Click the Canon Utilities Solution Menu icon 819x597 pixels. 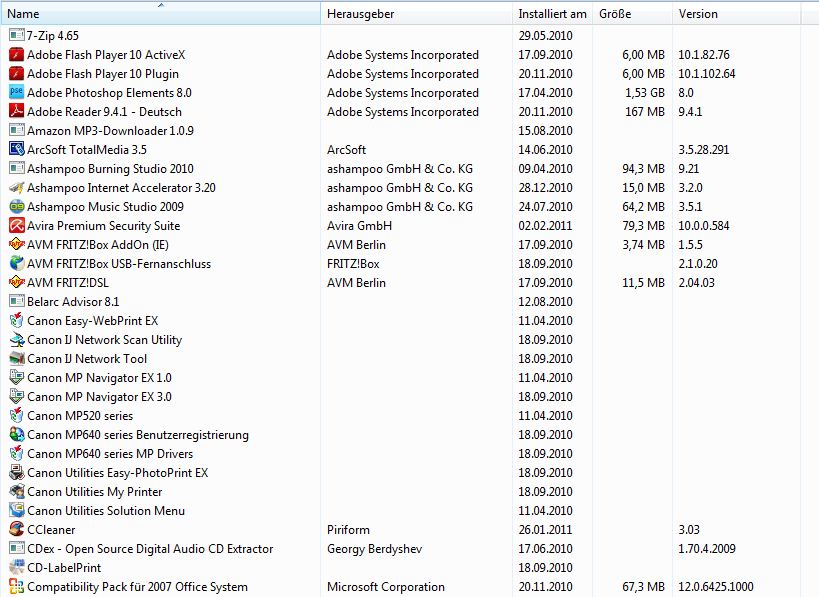click(x=17, y=510)
